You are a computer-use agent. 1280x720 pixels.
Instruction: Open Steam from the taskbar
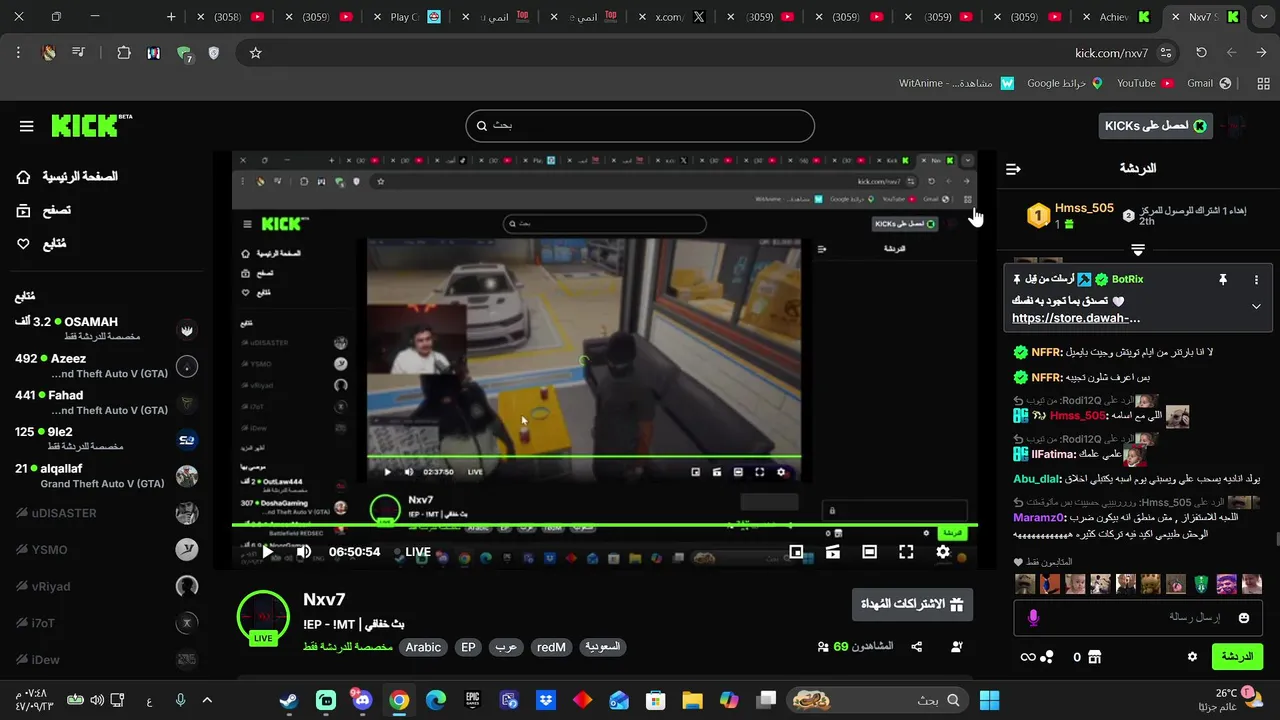pos(288,700)
